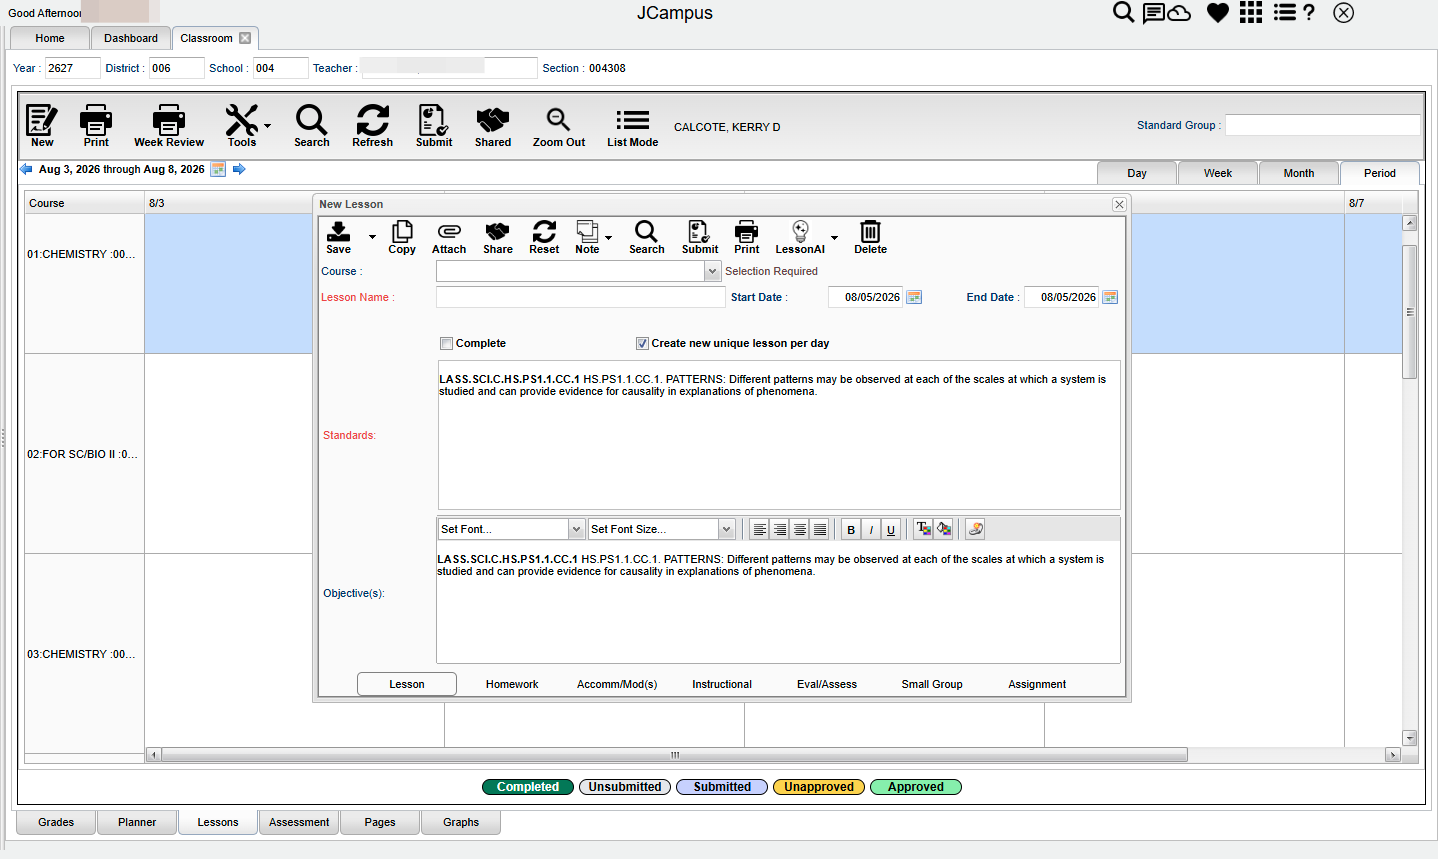Click the Attach paperclip icon
This screenshot has height=859, width=1438.
click(x=449, y=238)
